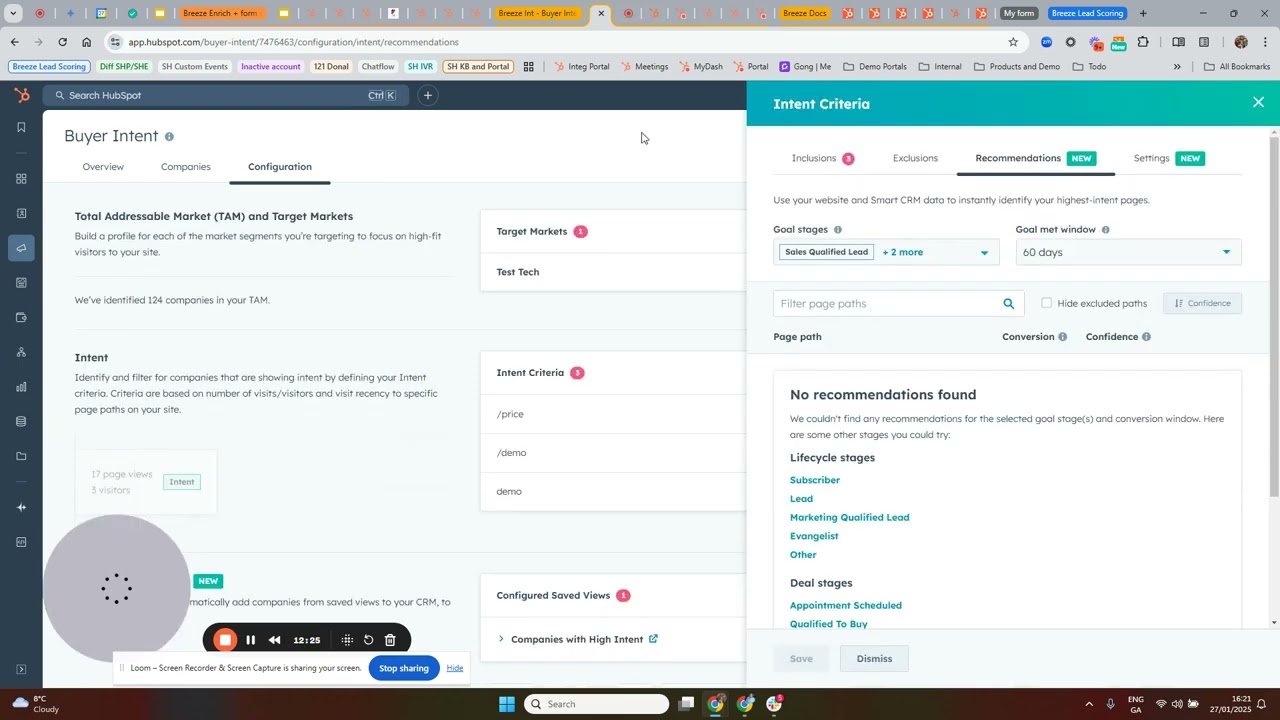Open the Breeze Lead Scoring bookmark
The image size is (1280, 720).
[49, 67]
